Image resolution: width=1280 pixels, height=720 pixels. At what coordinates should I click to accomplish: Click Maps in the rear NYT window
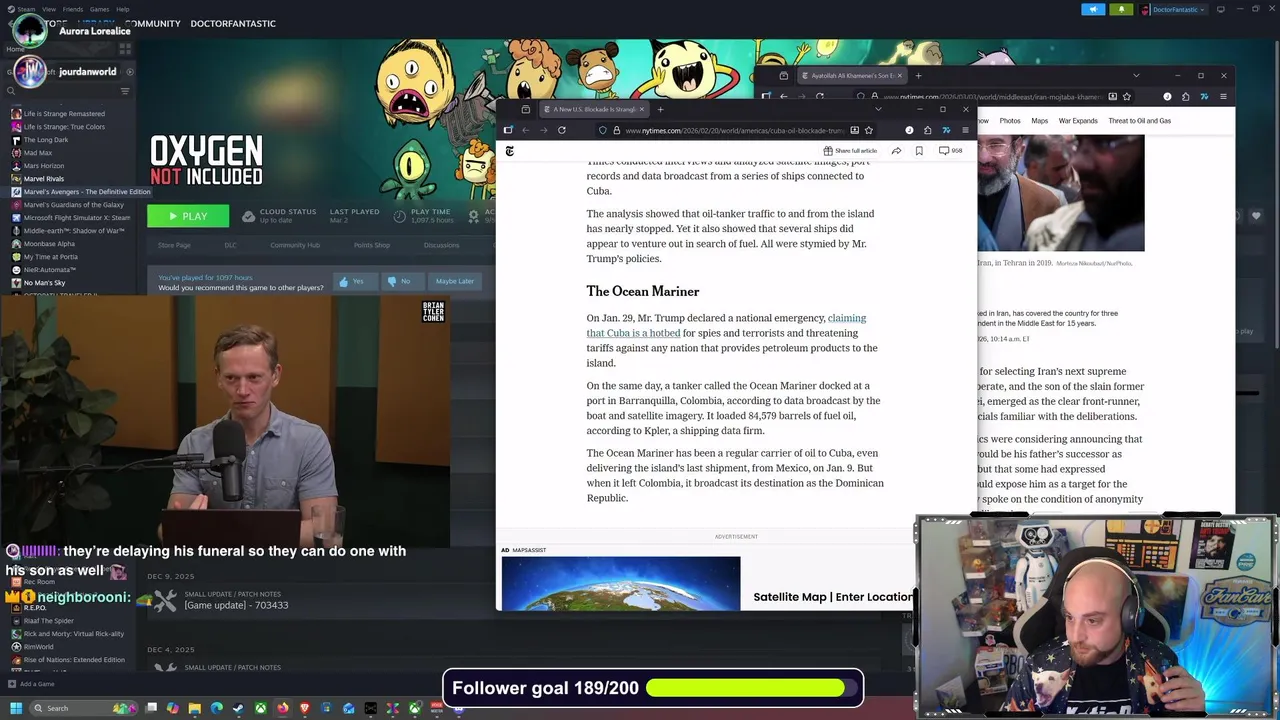tap(1040, 121)
